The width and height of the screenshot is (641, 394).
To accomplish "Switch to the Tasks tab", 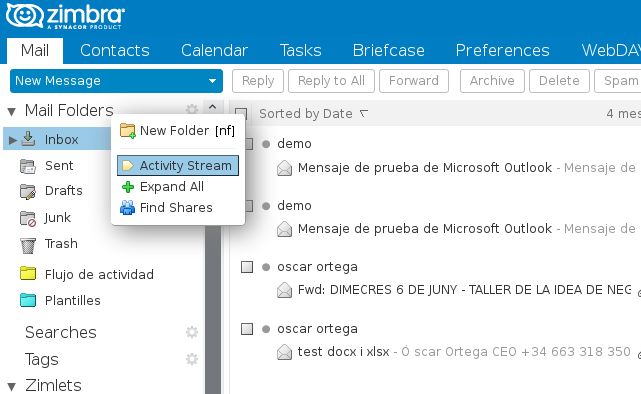I will [x=300, y=51].
